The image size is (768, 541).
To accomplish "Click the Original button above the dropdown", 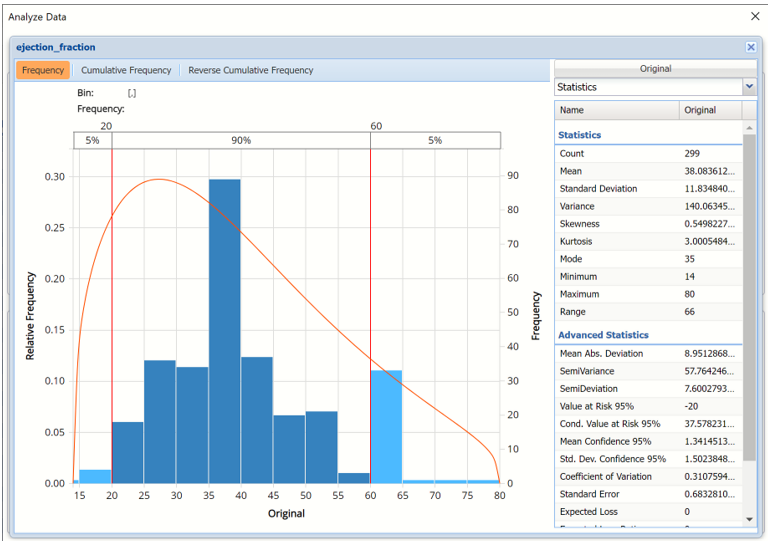I will pos(655,69).
